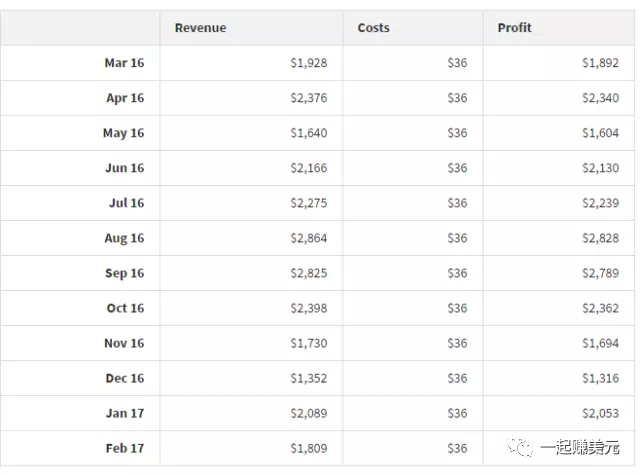Select the Mar 16 row label
Image resolution: width=640 pixels, height=475 pixels.
(x=124, y=63)
